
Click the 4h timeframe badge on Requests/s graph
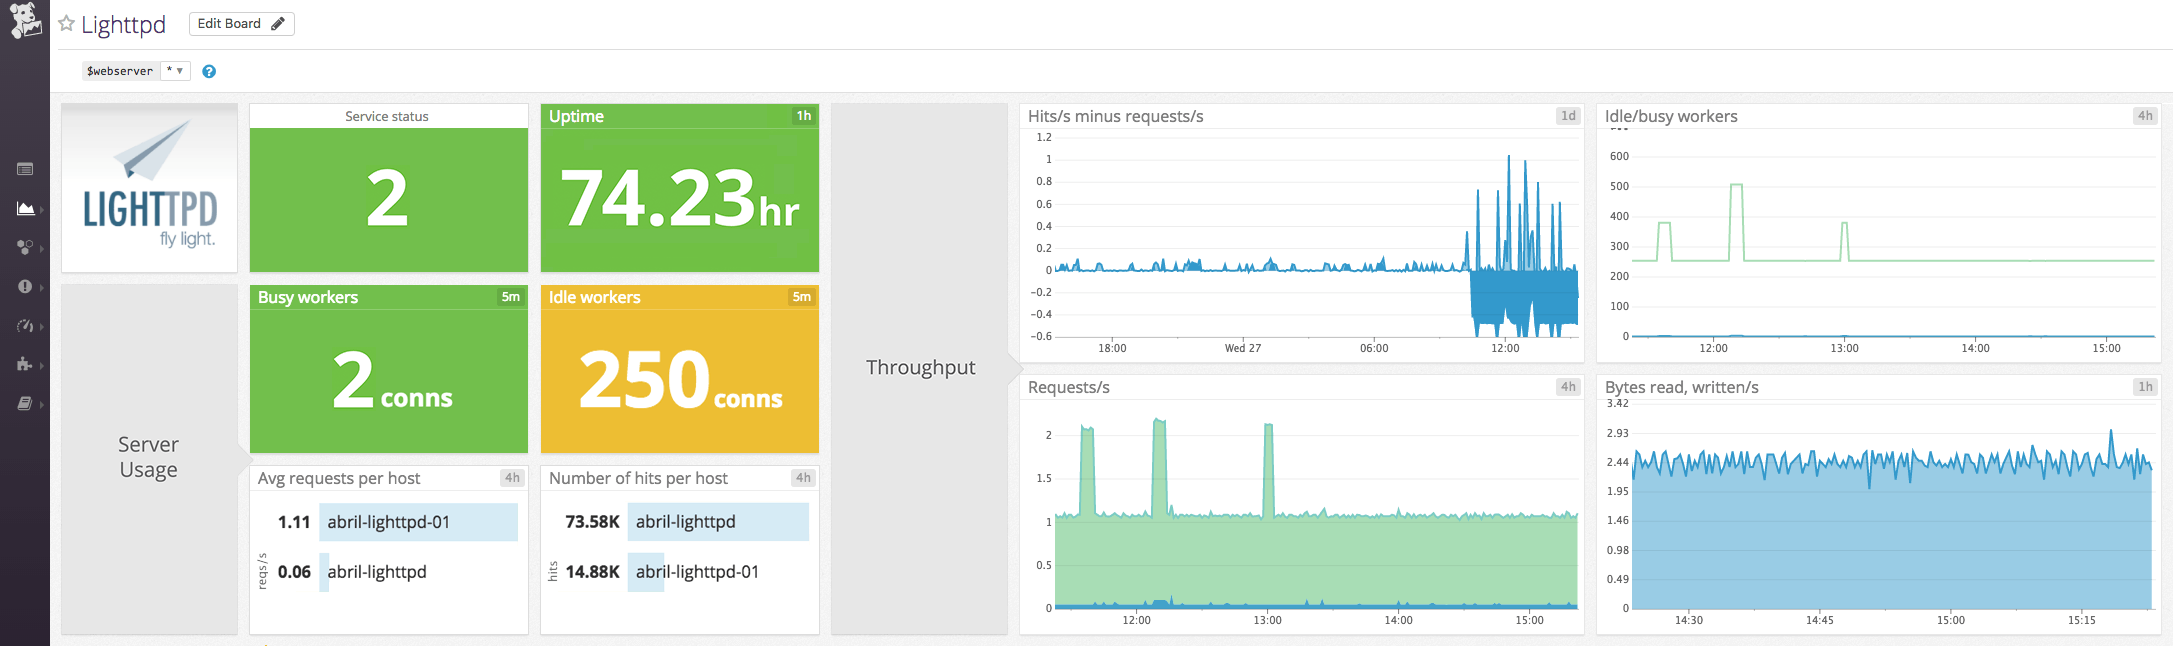click(x=1568, y=387)
